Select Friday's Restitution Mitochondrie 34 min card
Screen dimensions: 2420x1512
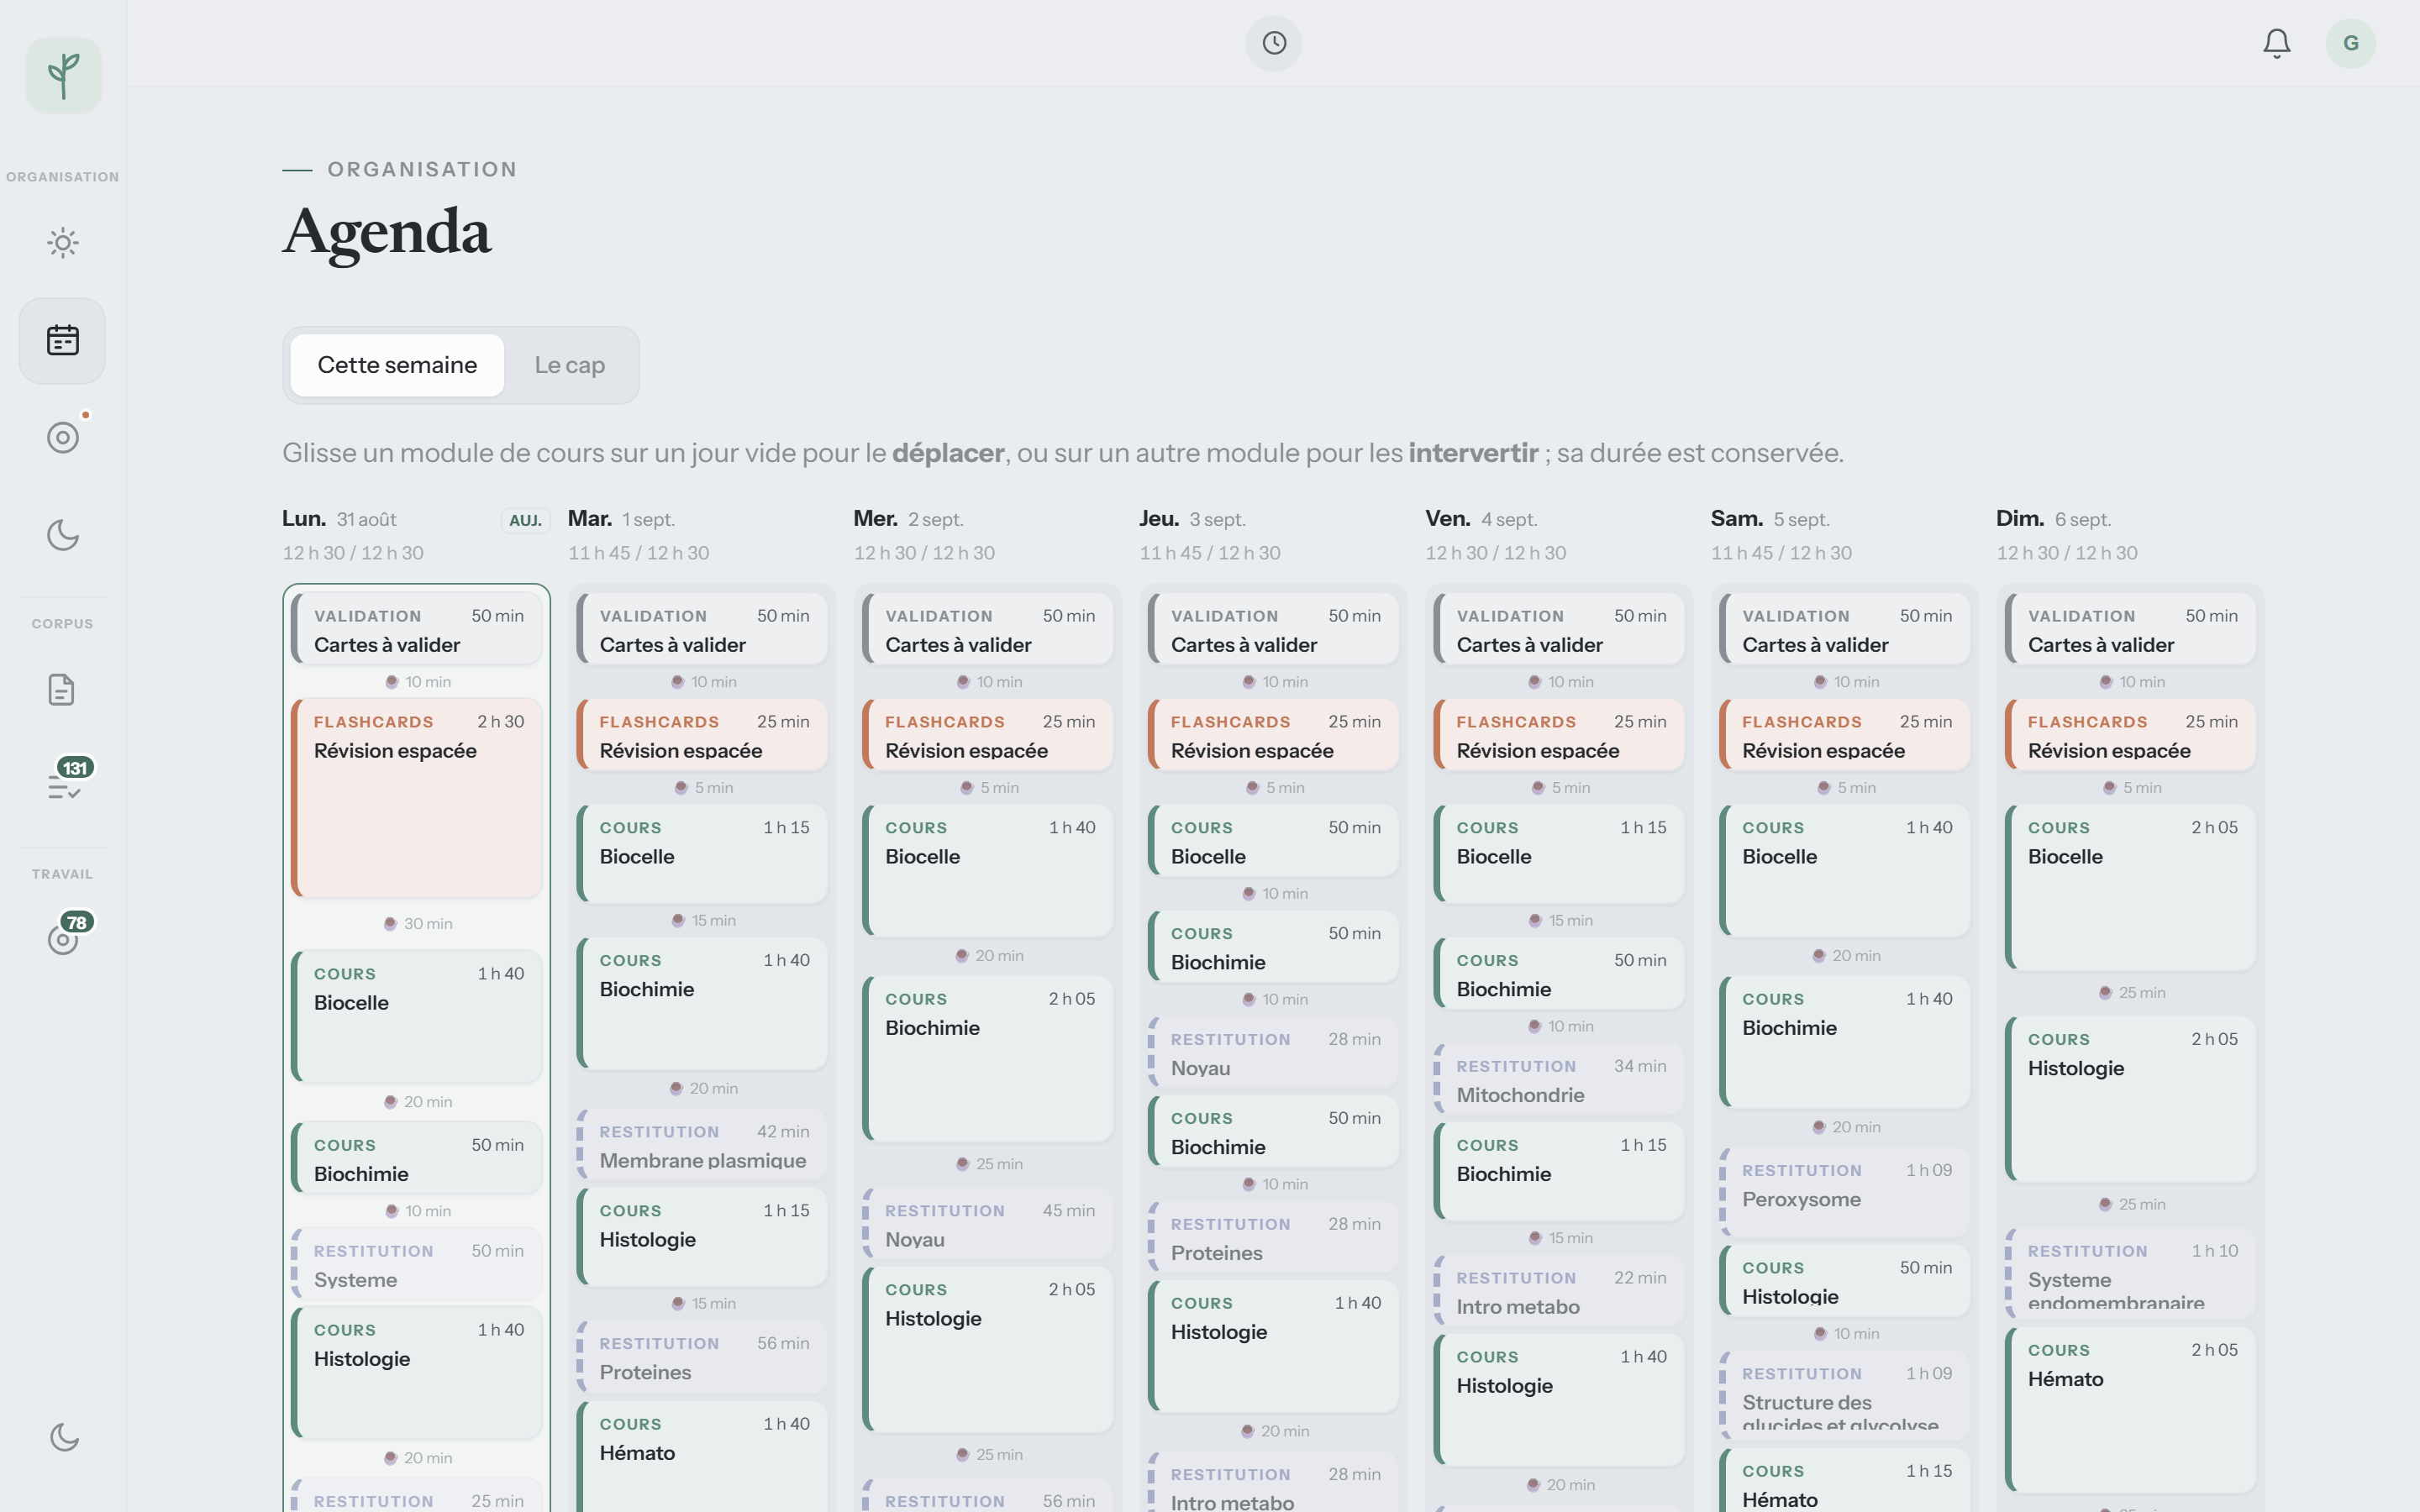[1559, 1079]
